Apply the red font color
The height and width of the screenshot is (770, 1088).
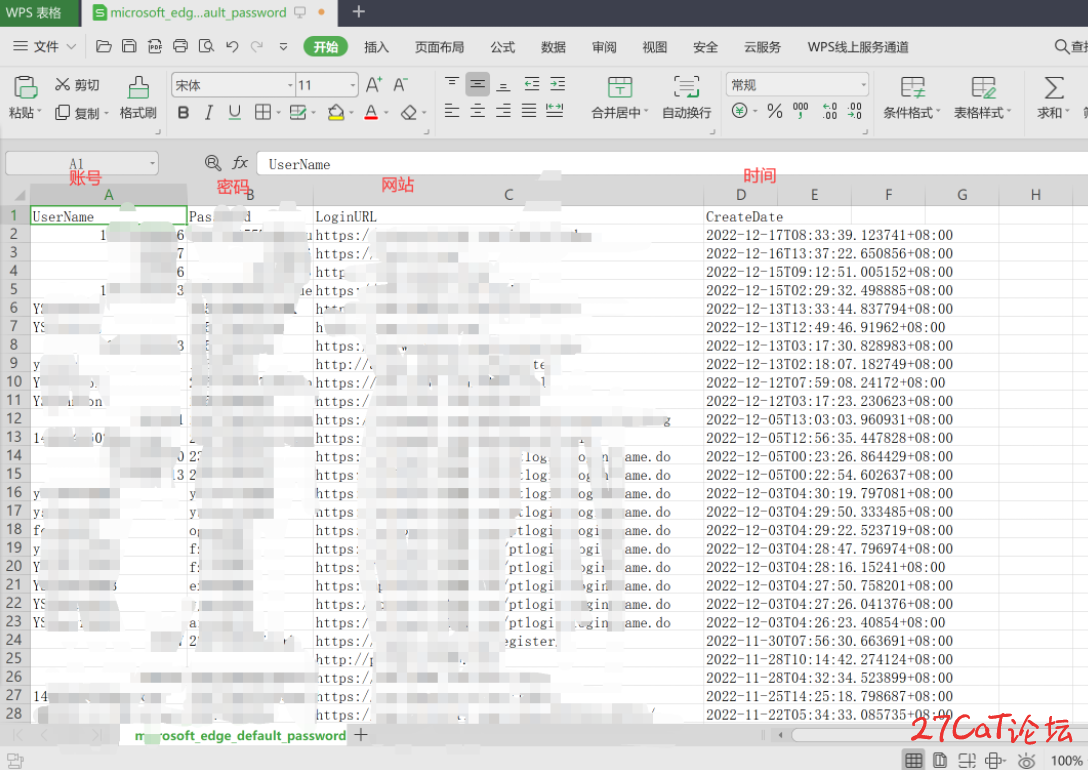coord(371,112)
